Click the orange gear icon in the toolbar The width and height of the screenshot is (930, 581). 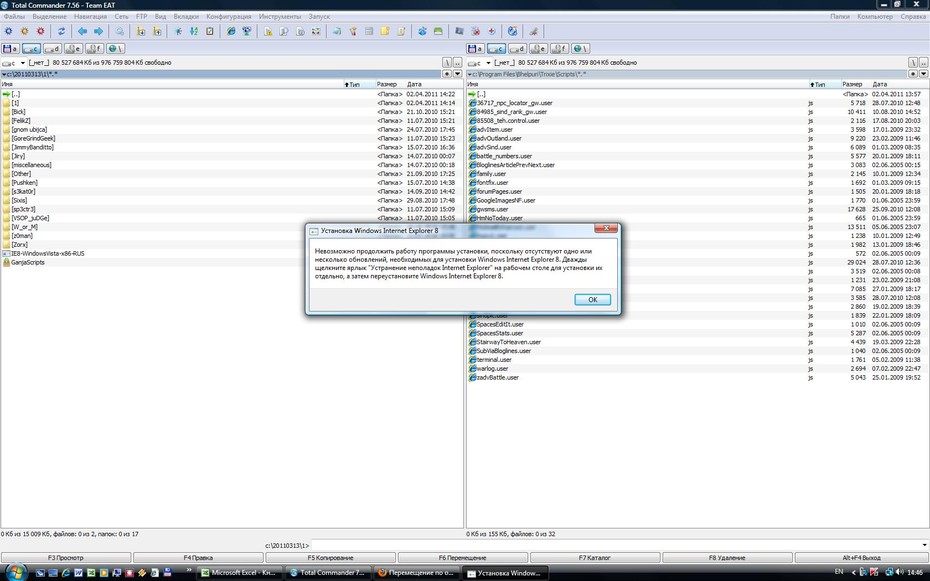25,31
